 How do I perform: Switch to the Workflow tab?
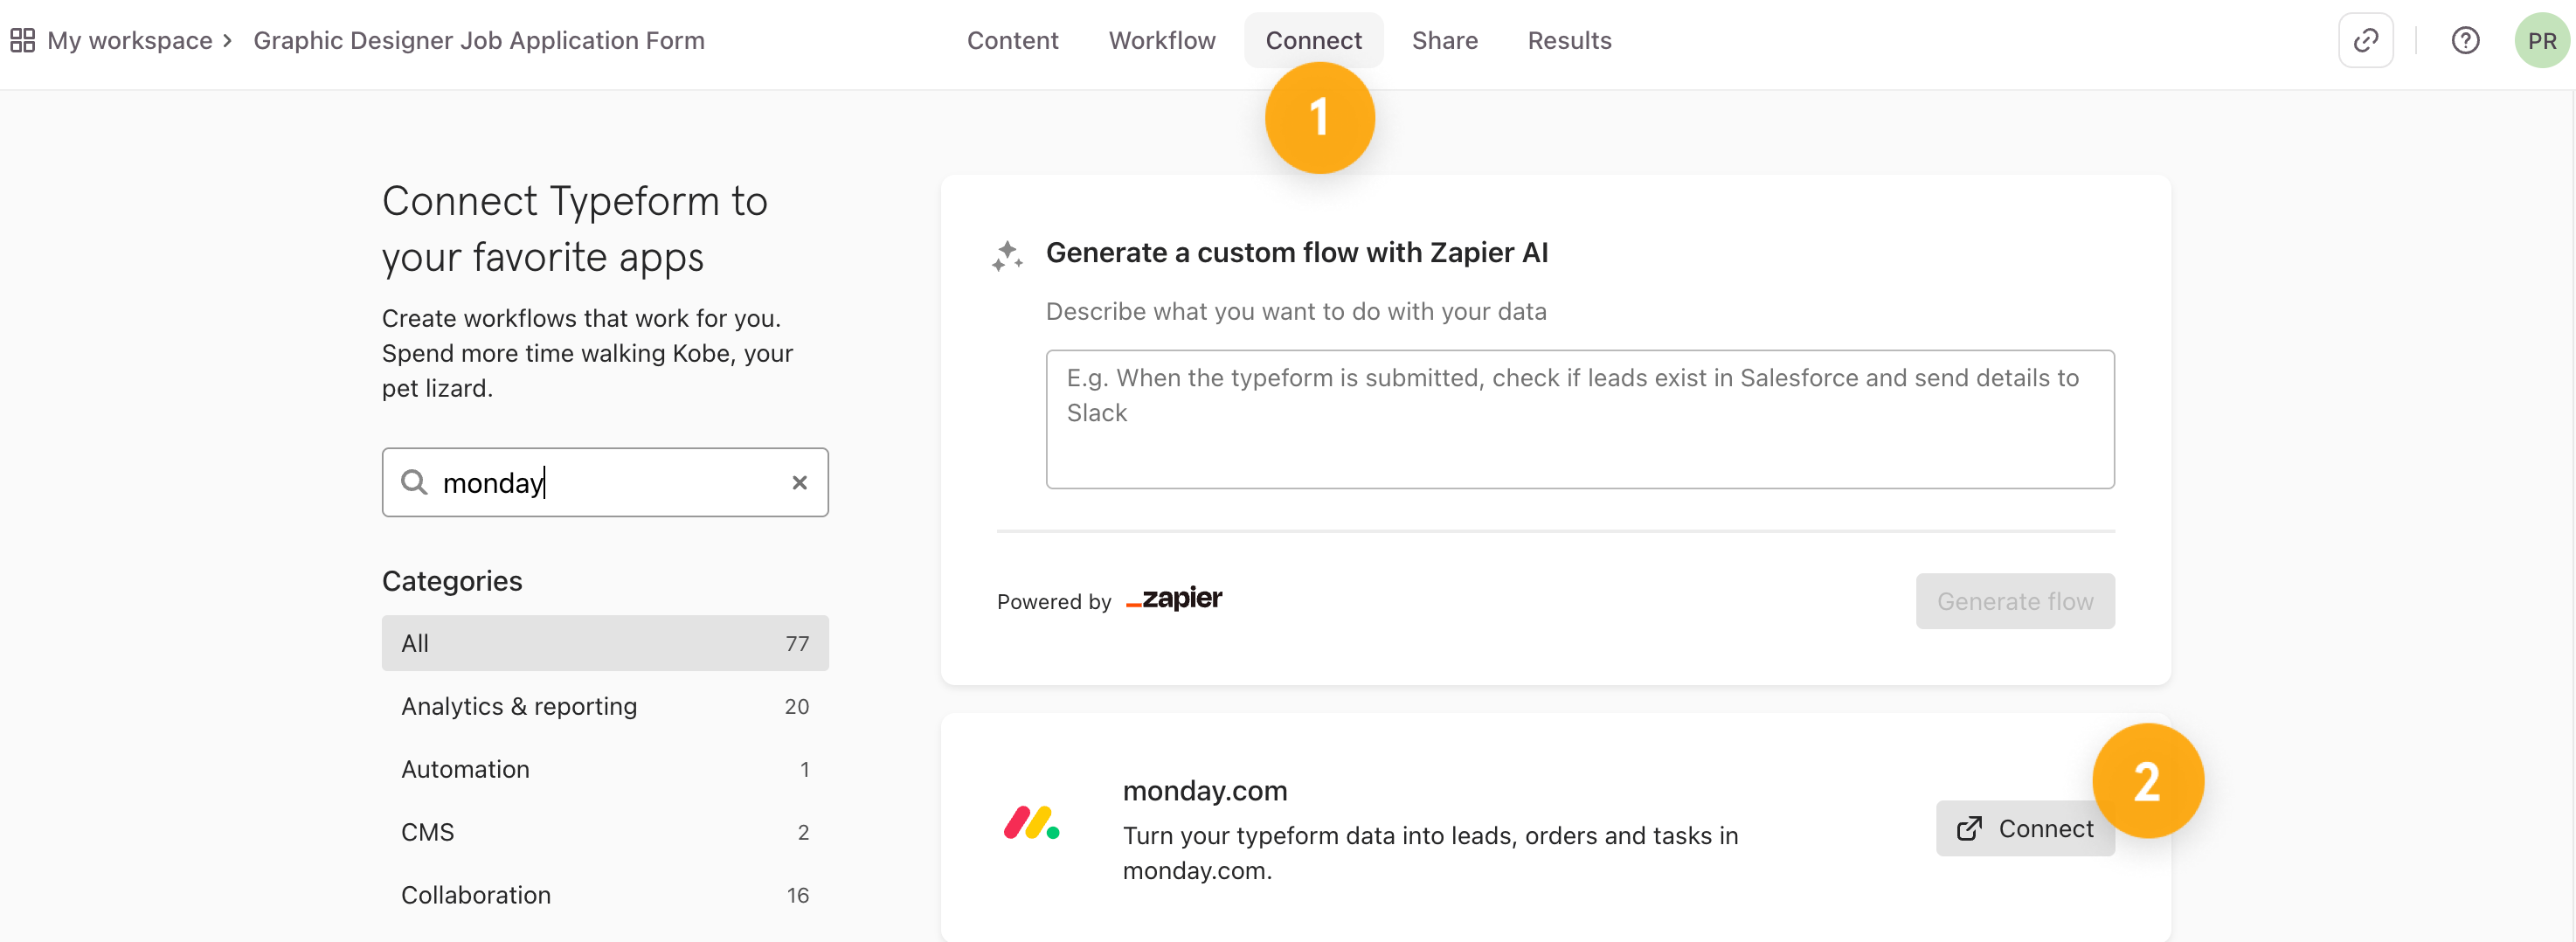click(x=1162, y=40)
